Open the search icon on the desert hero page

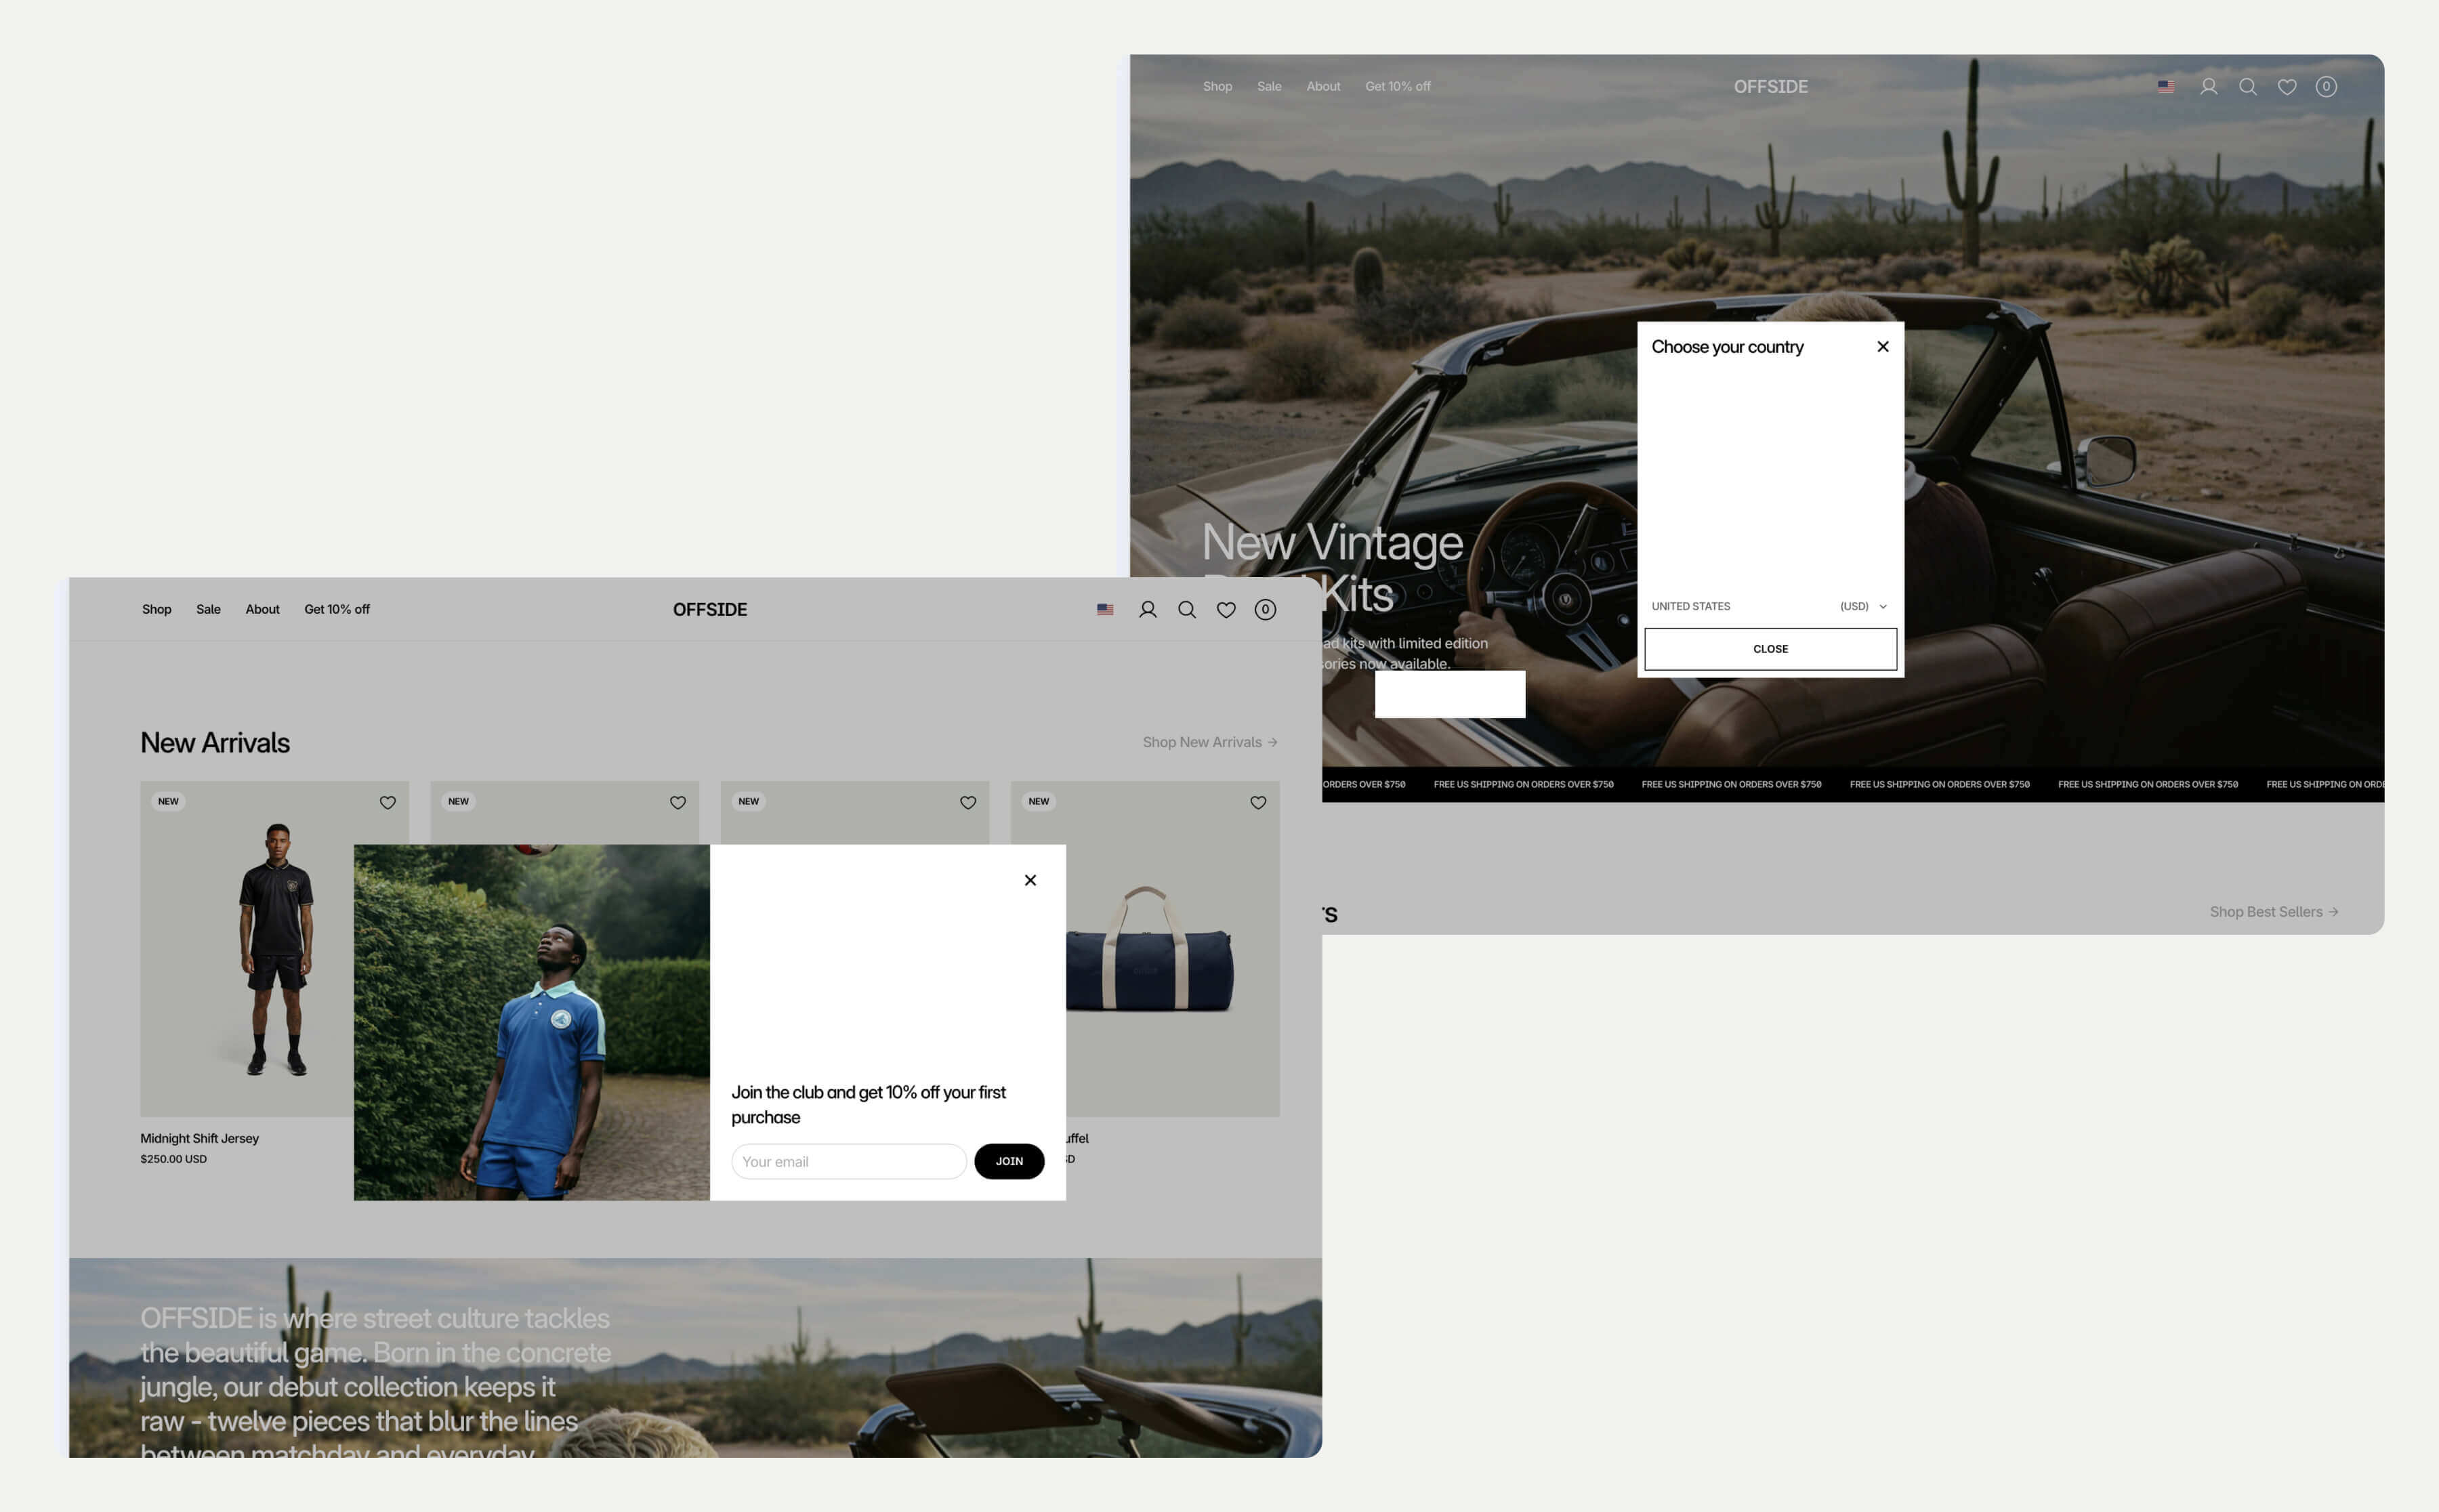2247,87
